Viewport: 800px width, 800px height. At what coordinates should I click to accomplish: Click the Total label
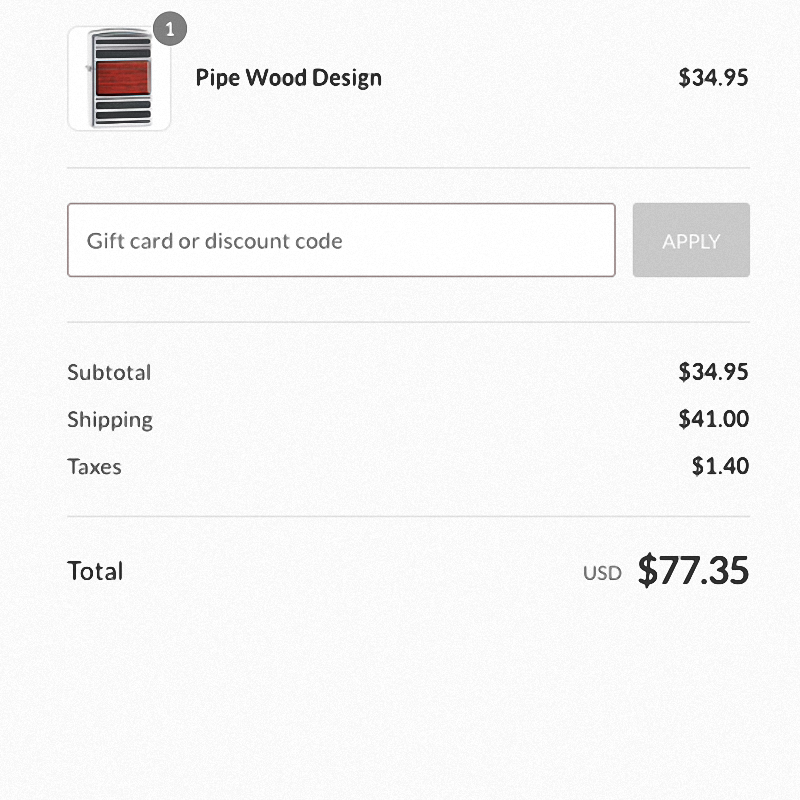point(95,570)
